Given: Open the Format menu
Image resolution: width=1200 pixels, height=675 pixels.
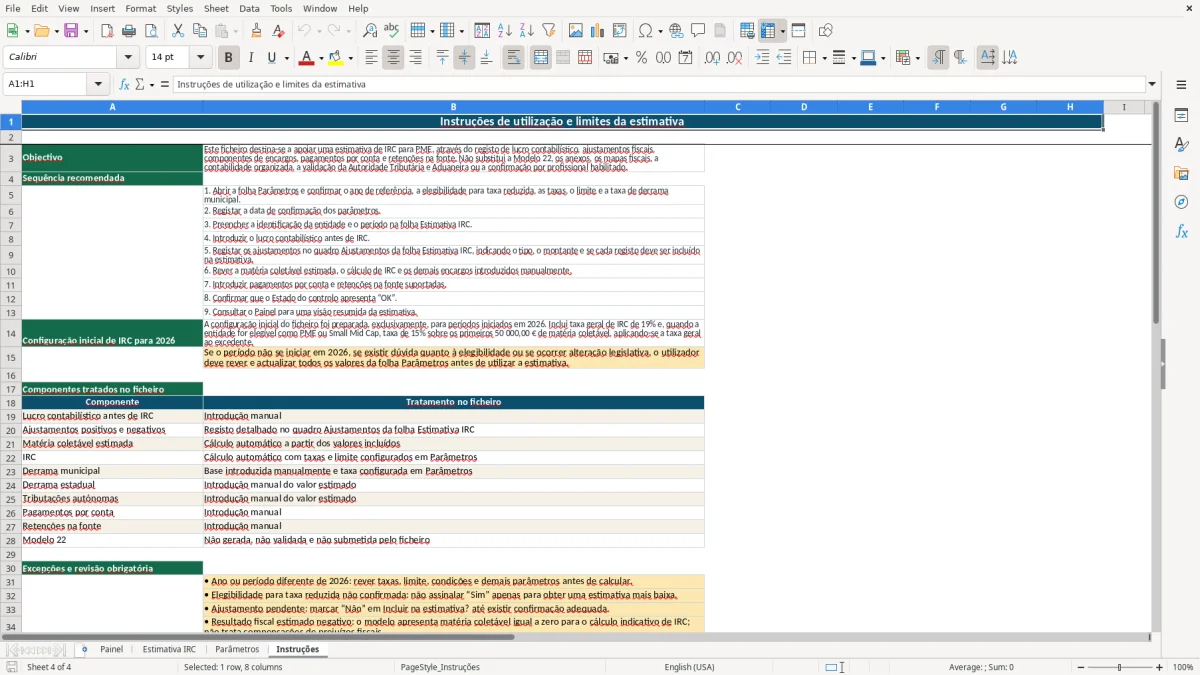Looking at the screenshot, I should 140,8.
